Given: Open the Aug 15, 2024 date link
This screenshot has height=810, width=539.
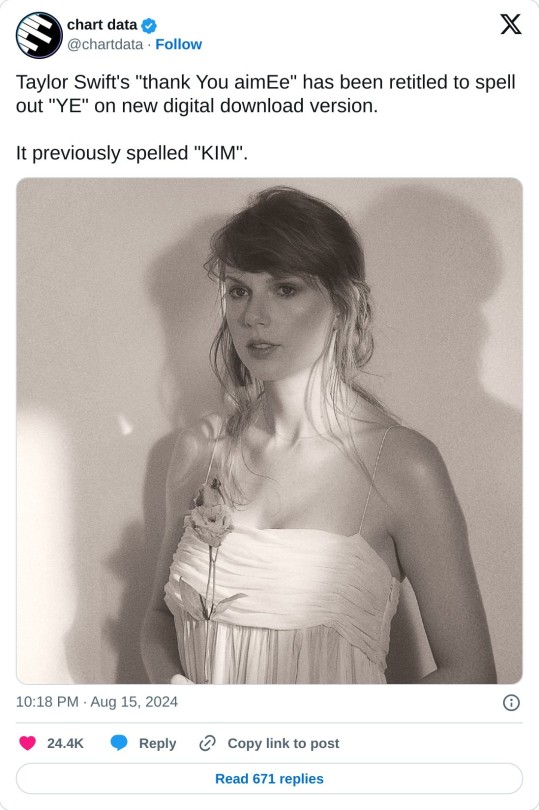Looking at the screenshot, I should (134, 702).
